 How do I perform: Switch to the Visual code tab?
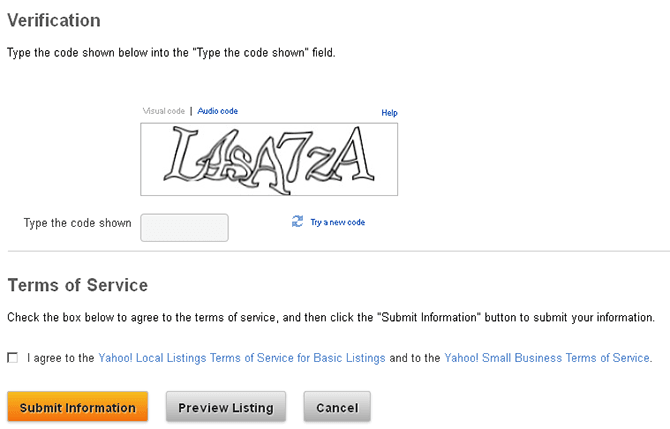(x=164, y=111)
